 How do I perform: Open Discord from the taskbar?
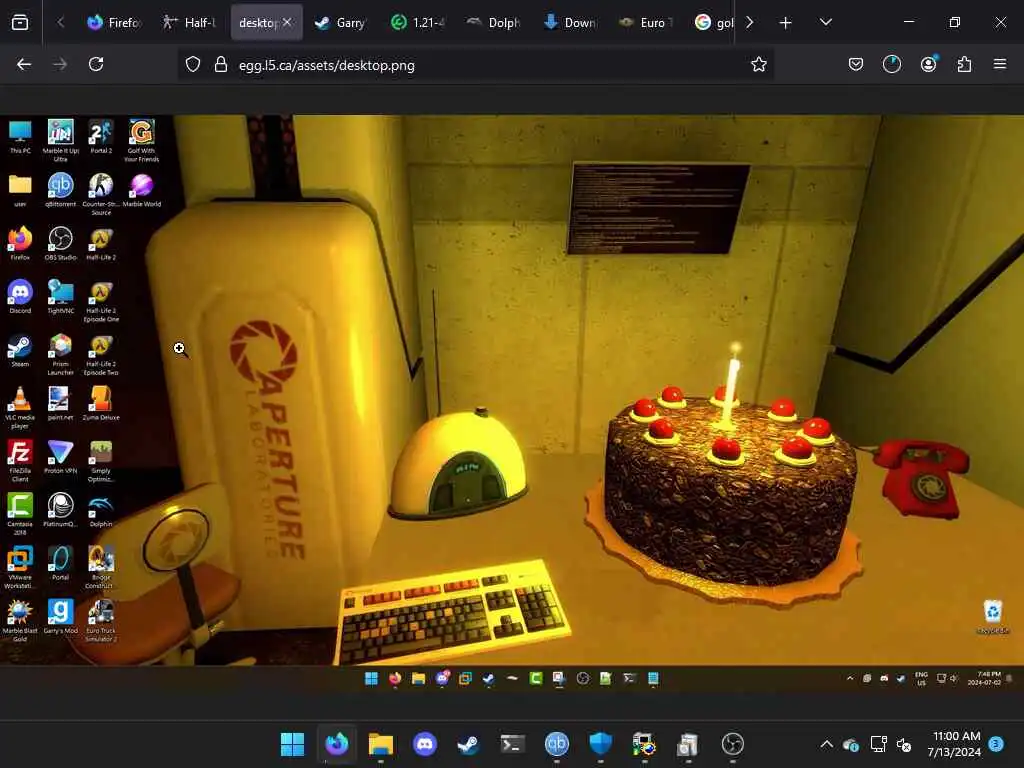coord(424,744)
